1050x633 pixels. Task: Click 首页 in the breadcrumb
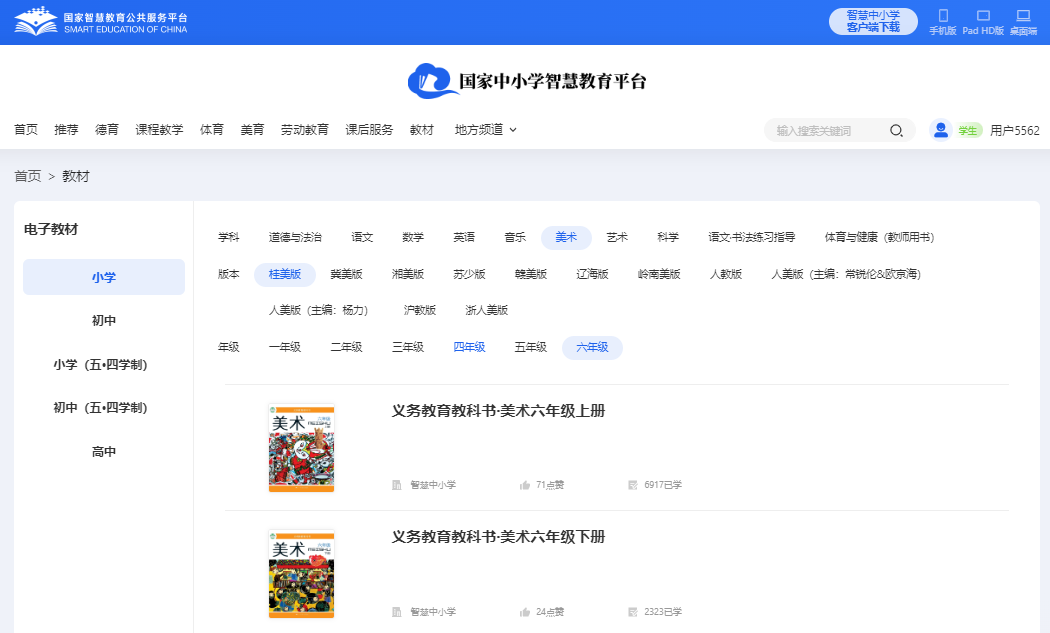pos(27,176)
